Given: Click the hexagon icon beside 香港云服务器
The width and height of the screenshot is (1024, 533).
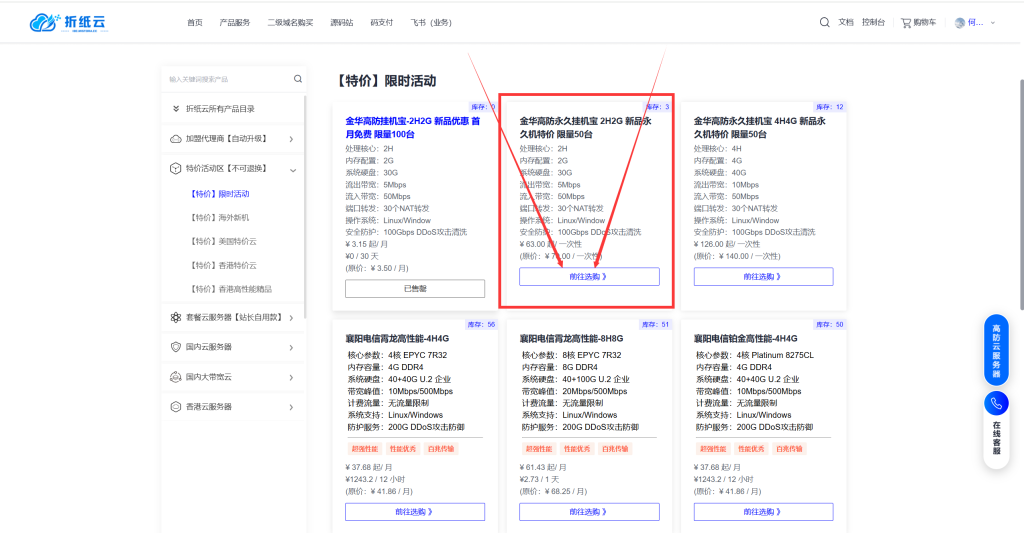Looking at the screenshot, I should click(x=176, y=406).
